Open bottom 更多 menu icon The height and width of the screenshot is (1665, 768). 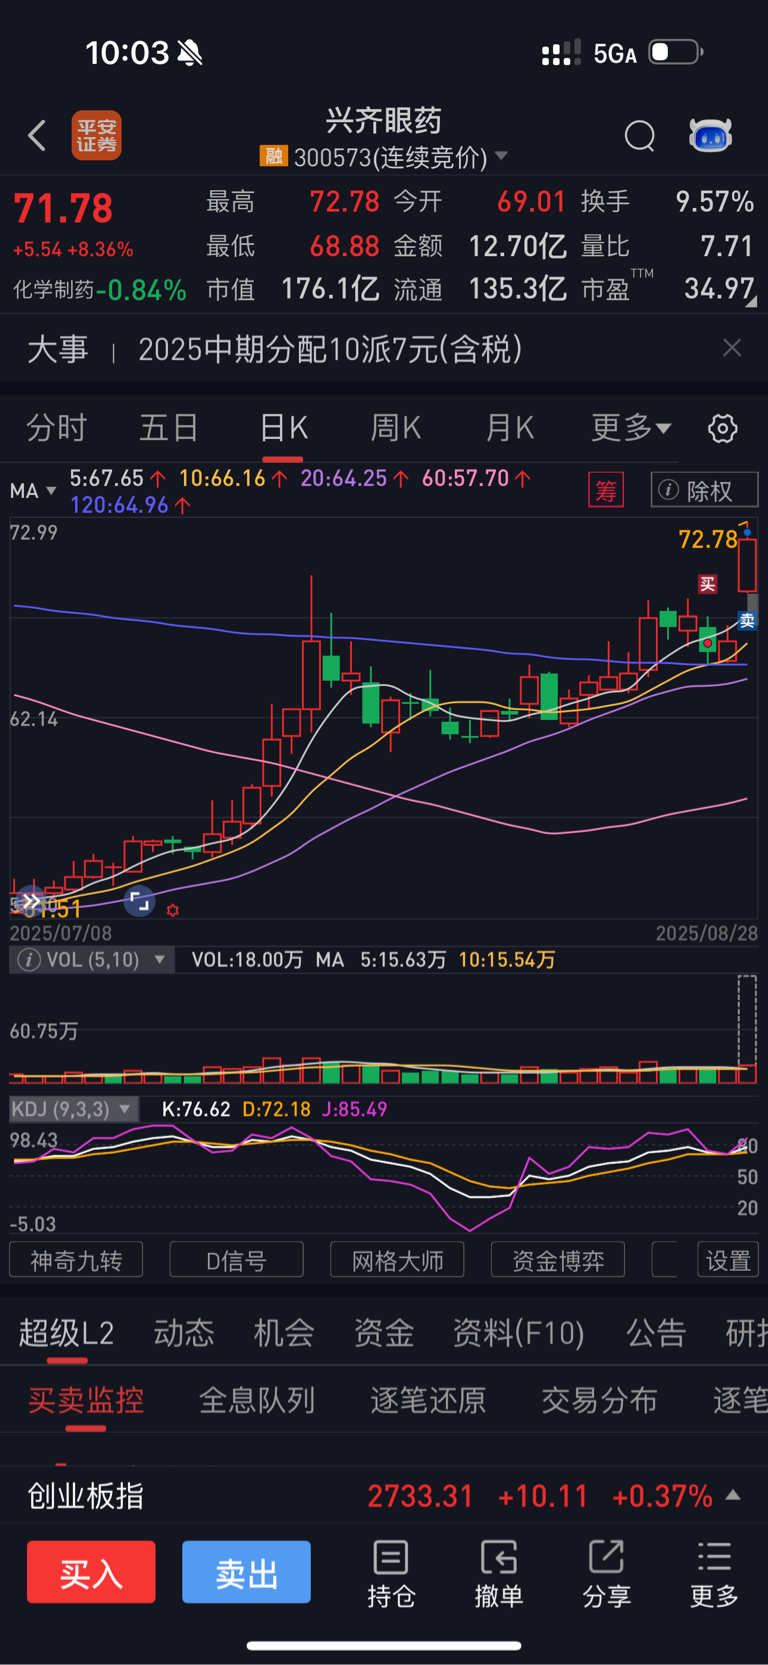pyautogui.click(x=714, y=1574)
